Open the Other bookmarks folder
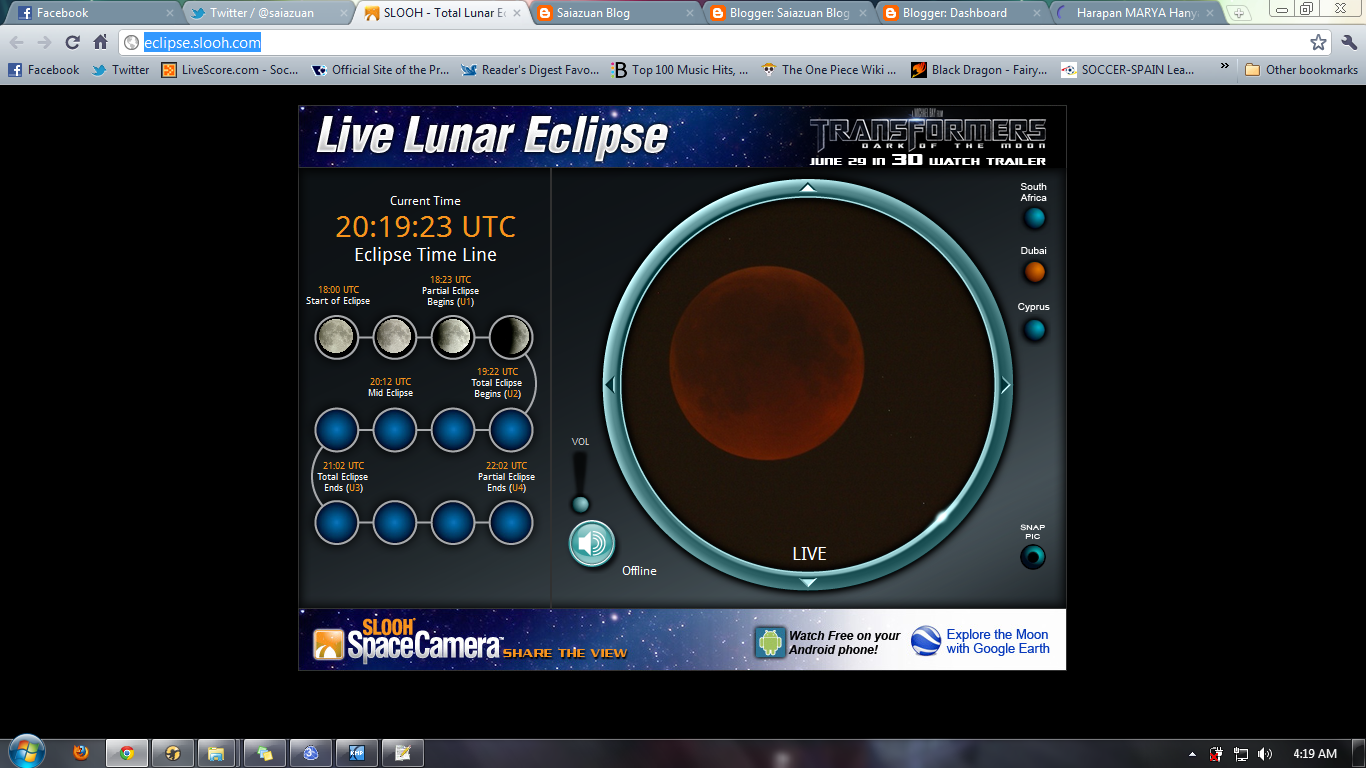1366x768 pixels. (1302, 70)
